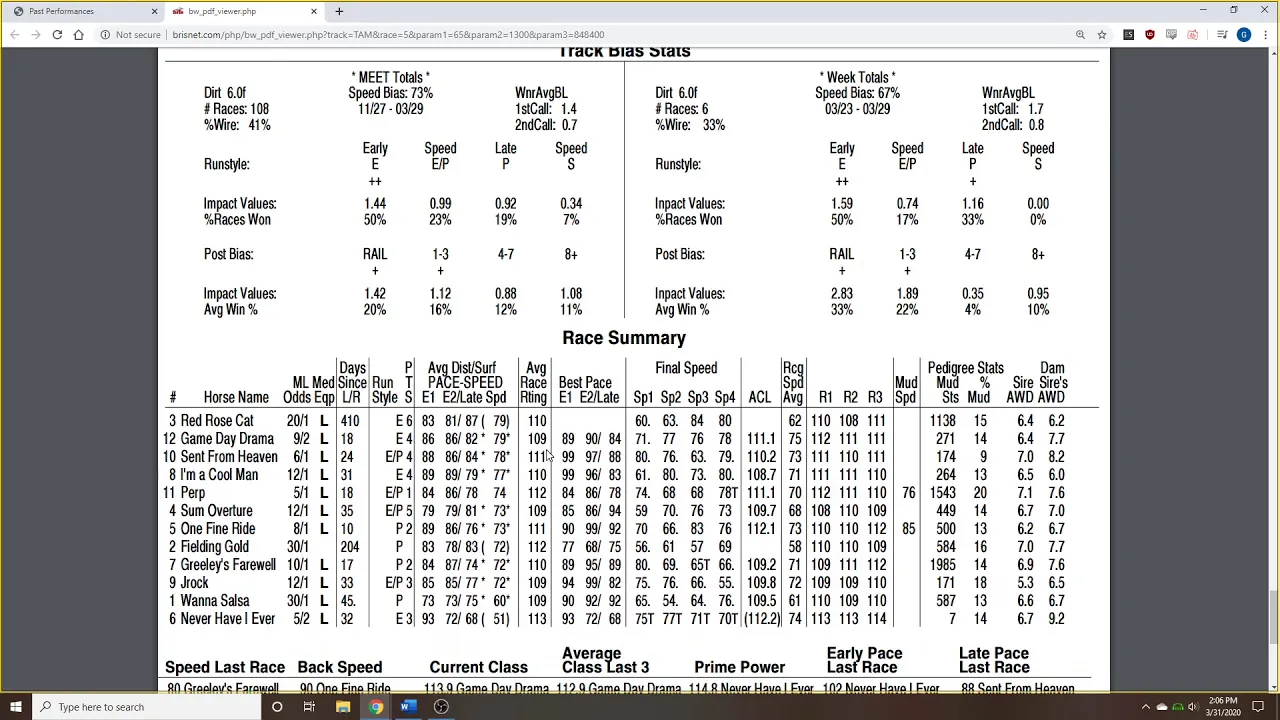This screenshot has width=1280, height=720.
Task: Close the Past Performances tab
Action: 154,11
